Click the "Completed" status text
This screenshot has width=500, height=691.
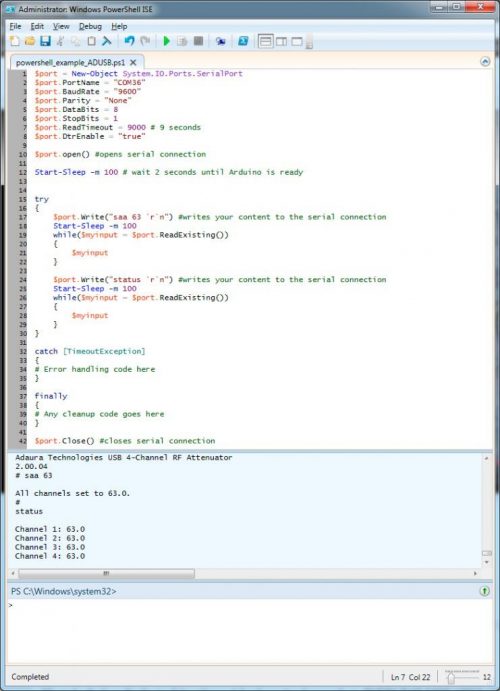[30, 677]
